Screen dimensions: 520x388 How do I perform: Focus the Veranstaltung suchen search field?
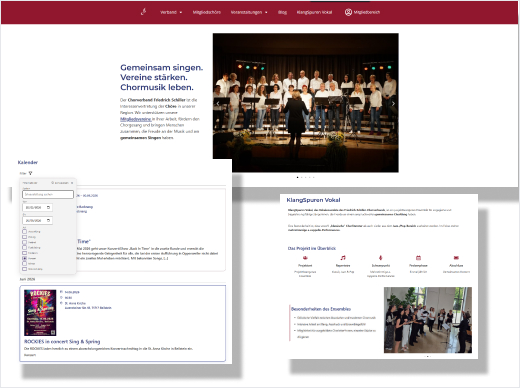(x=48, y=194)
